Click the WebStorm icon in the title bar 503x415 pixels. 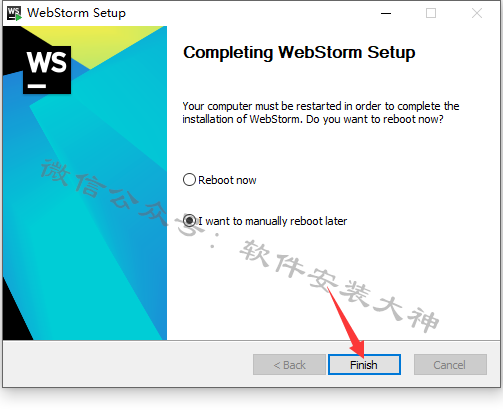(x=14, y=13)
